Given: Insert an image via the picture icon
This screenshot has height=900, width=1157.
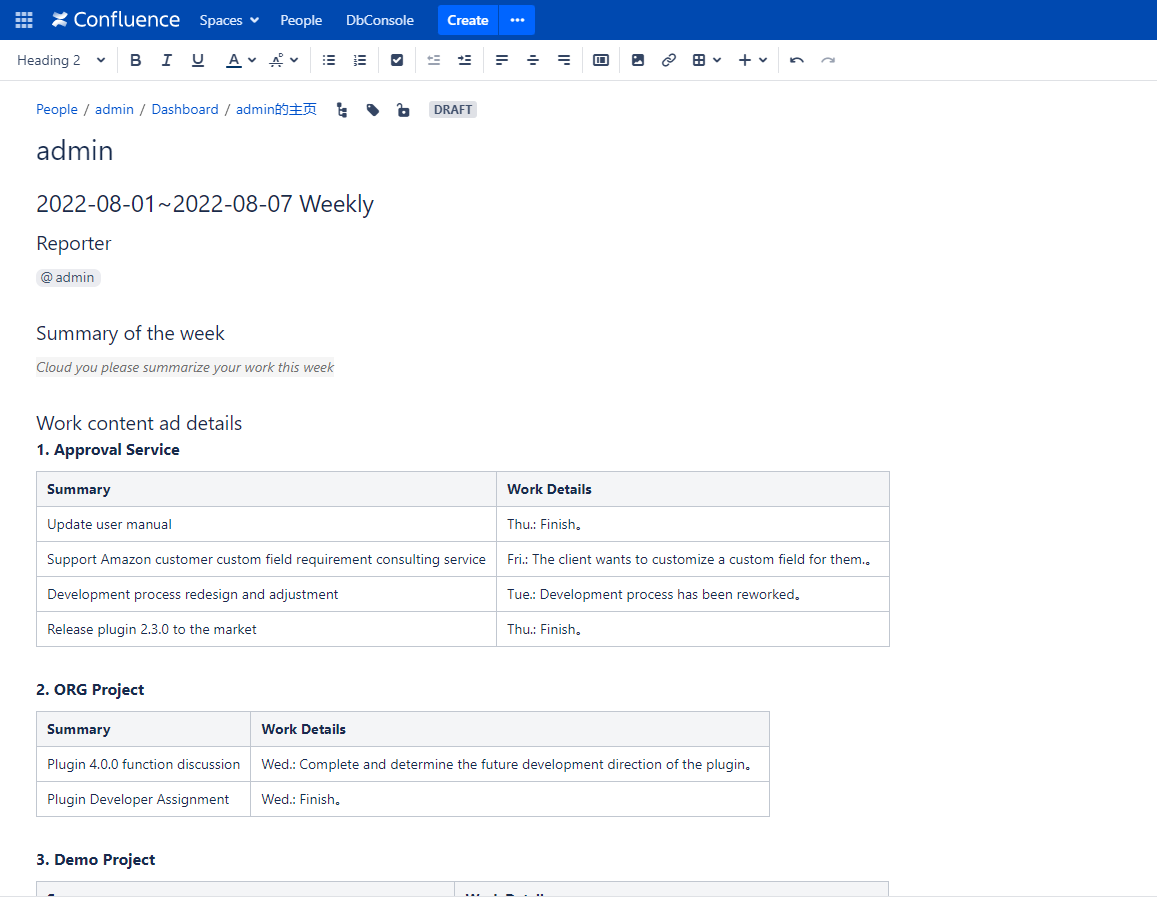Looking at the screenshot, I should coord(638,60).
